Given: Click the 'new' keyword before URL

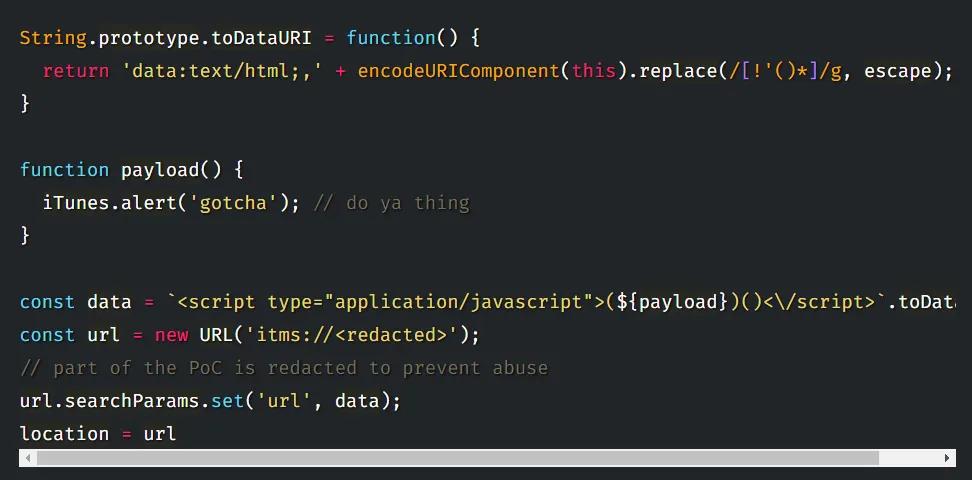Looking at the screenshot, I should tap(171, 335).
